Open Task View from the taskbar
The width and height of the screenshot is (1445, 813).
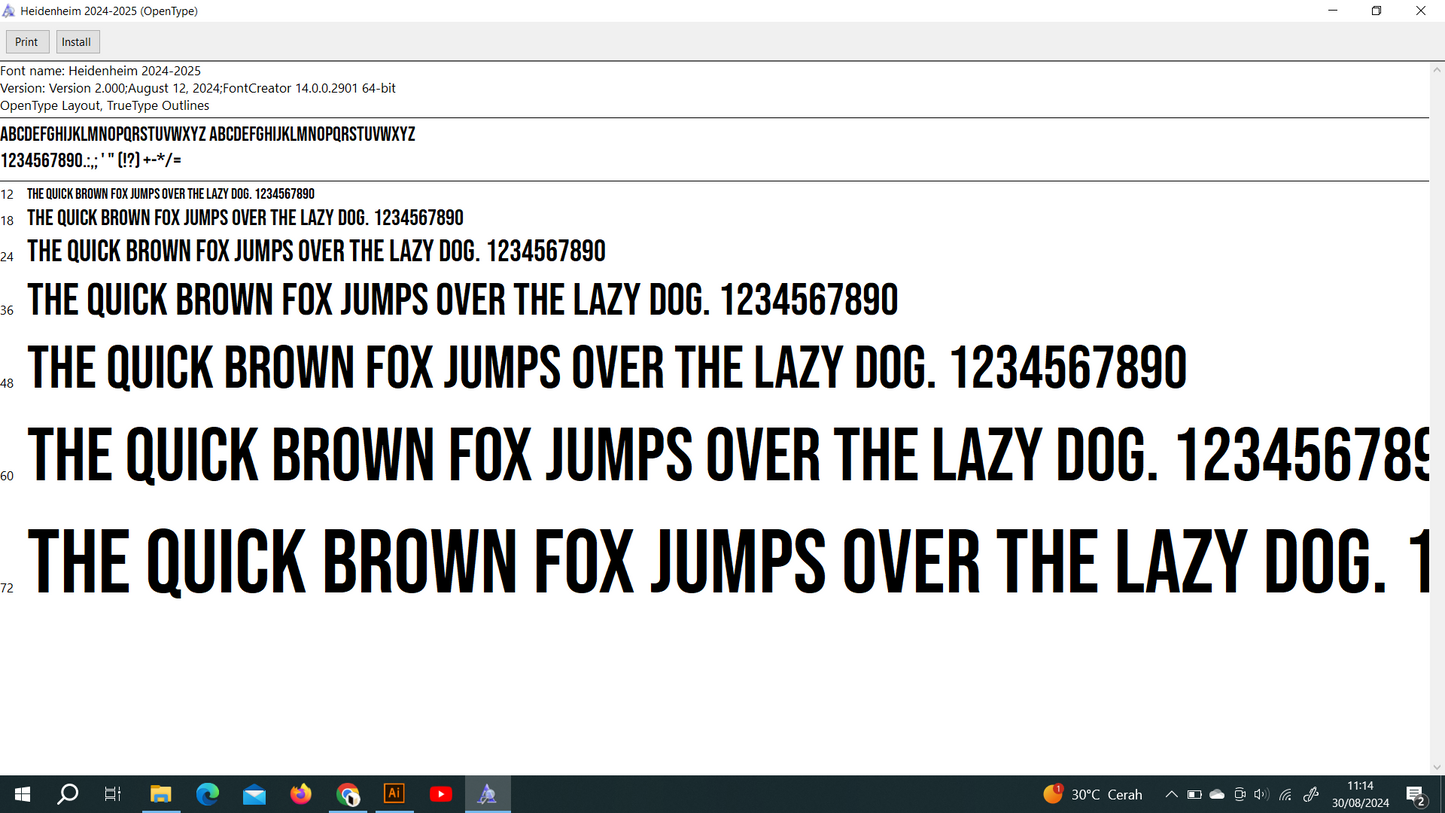(x=113, y=794)
